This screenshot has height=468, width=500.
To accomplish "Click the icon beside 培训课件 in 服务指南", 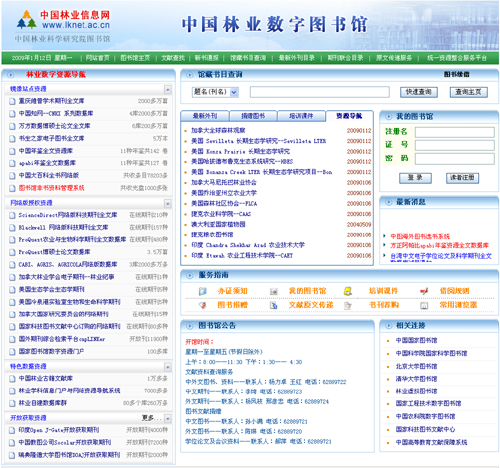I will [348, 291].
